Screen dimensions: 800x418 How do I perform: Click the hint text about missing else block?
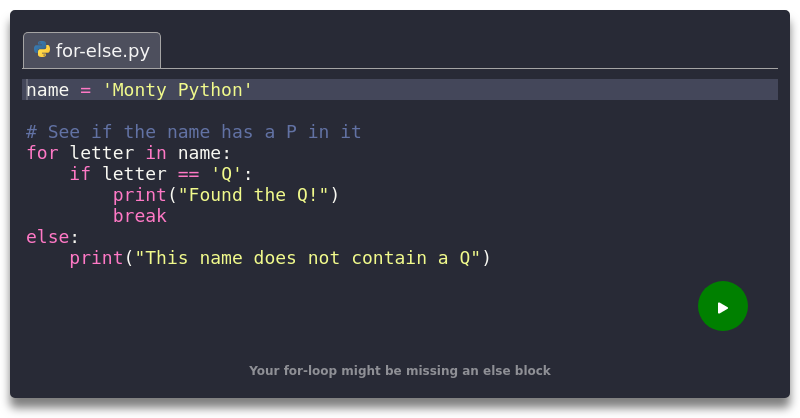click(400, 371)
